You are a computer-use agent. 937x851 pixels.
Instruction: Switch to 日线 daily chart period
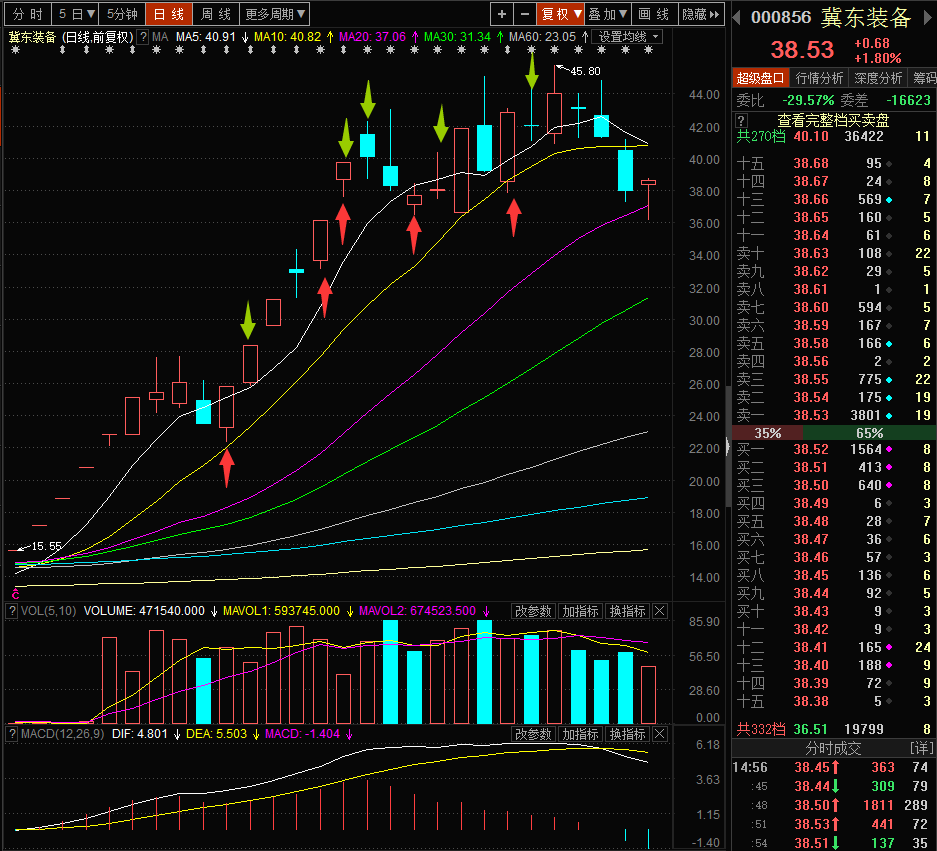[x=169, y=14]
